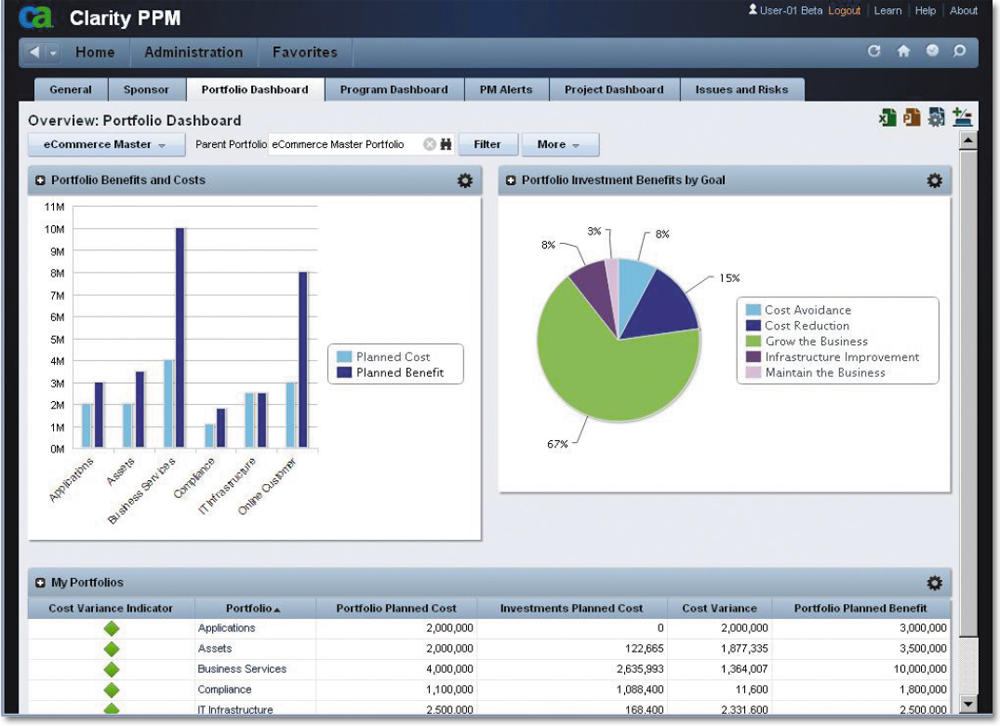This screenshot has height=726, width=1000.
Task: Toggle the My Portfolios panel expander
Action: pos(40,583)
